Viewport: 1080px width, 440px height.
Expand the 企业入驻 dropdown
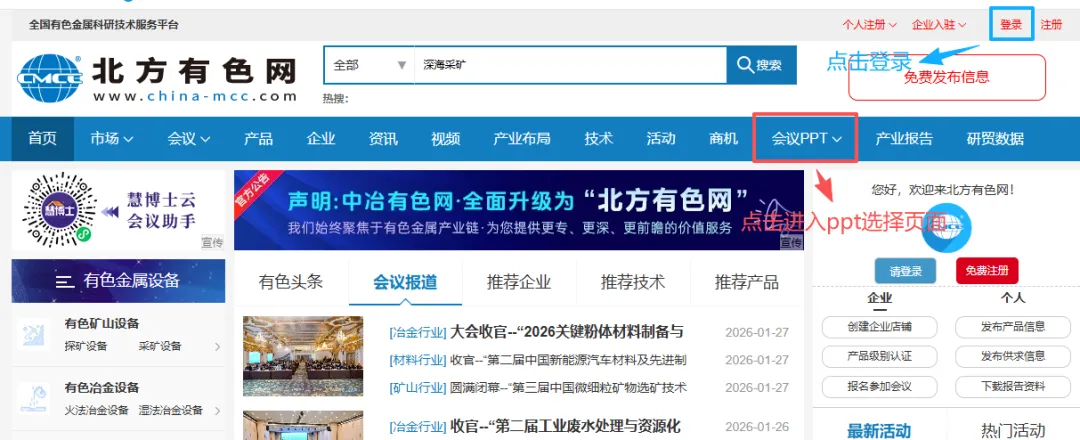939,25
